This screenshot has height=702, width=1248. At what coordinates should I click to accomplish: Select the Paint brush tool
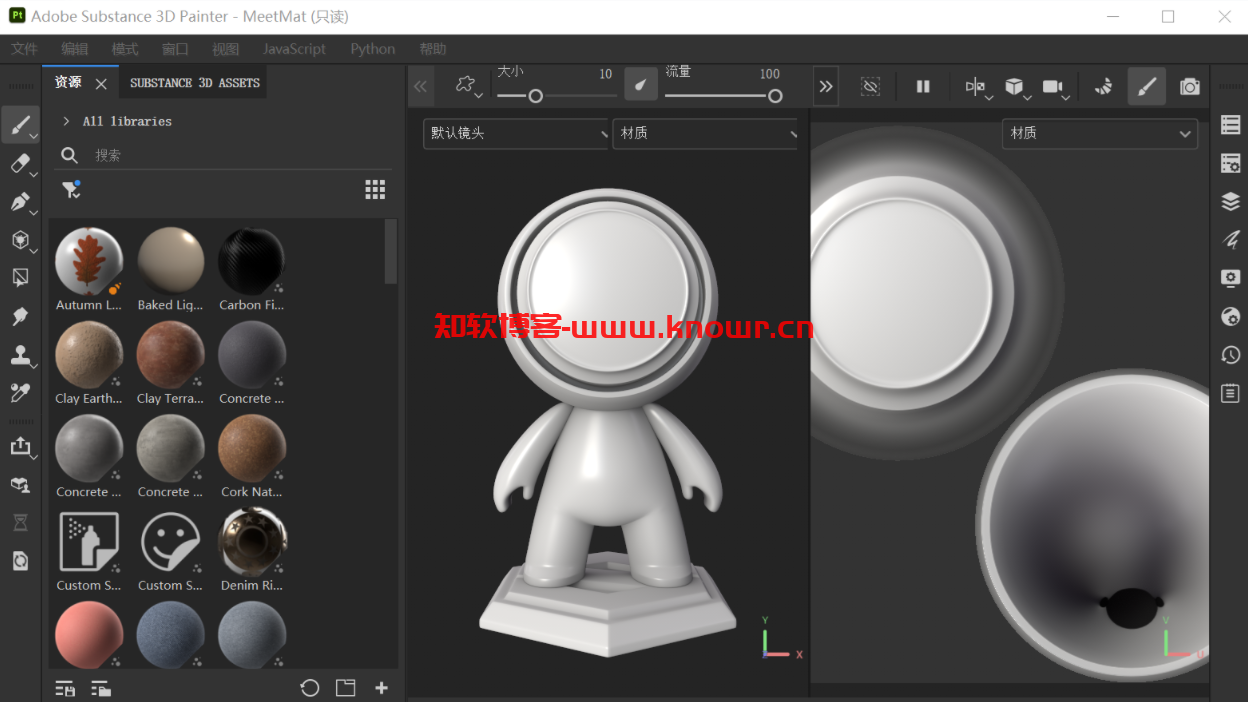tap(20, 125)
